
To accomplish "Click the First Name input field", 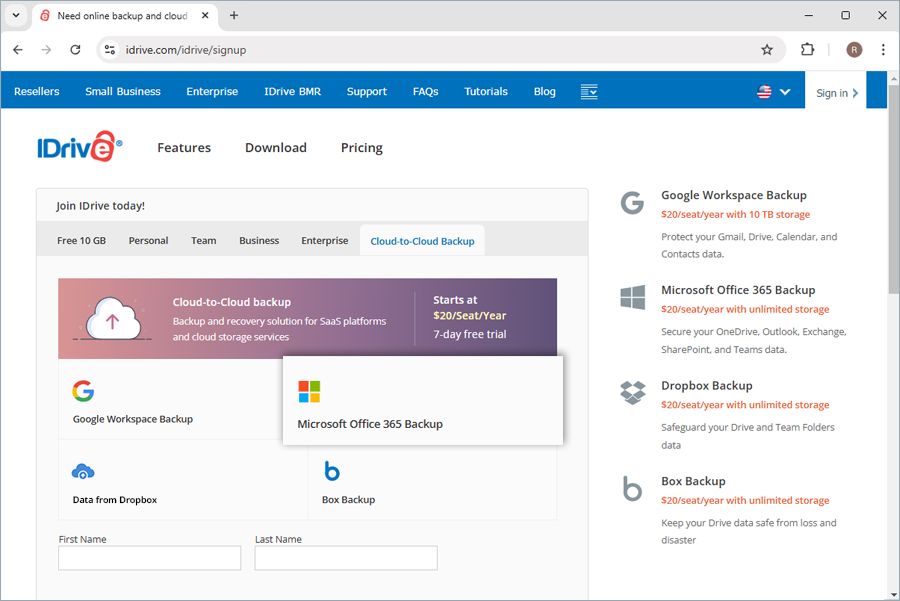I will [149, 558].
